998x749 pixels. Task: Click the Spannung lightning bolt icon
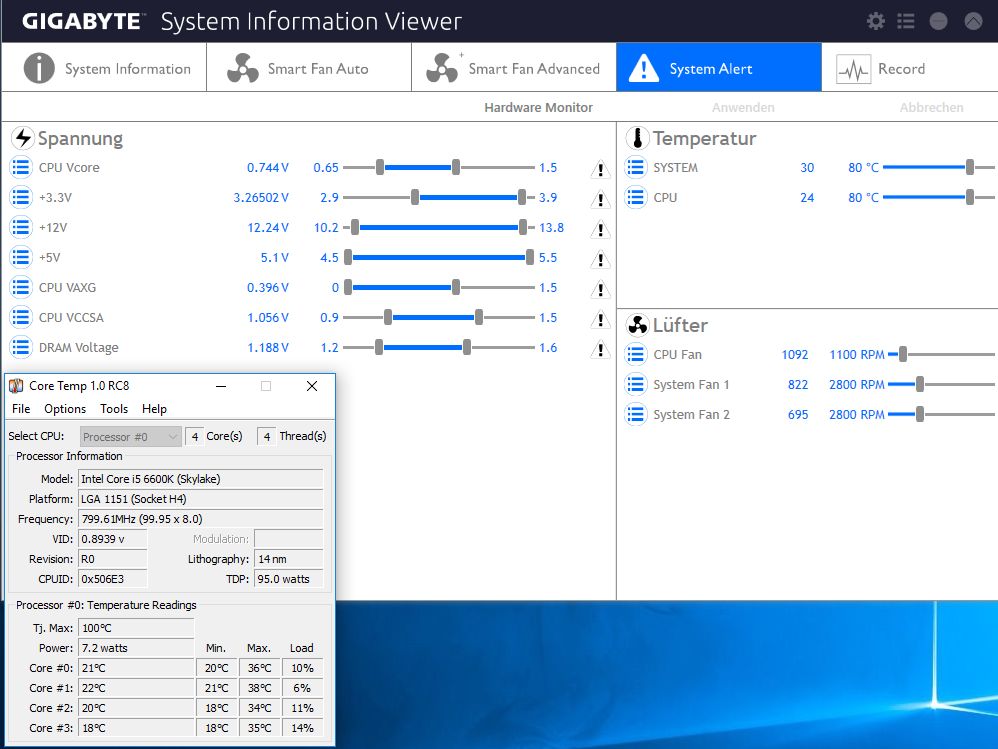(x=23, y=137)
